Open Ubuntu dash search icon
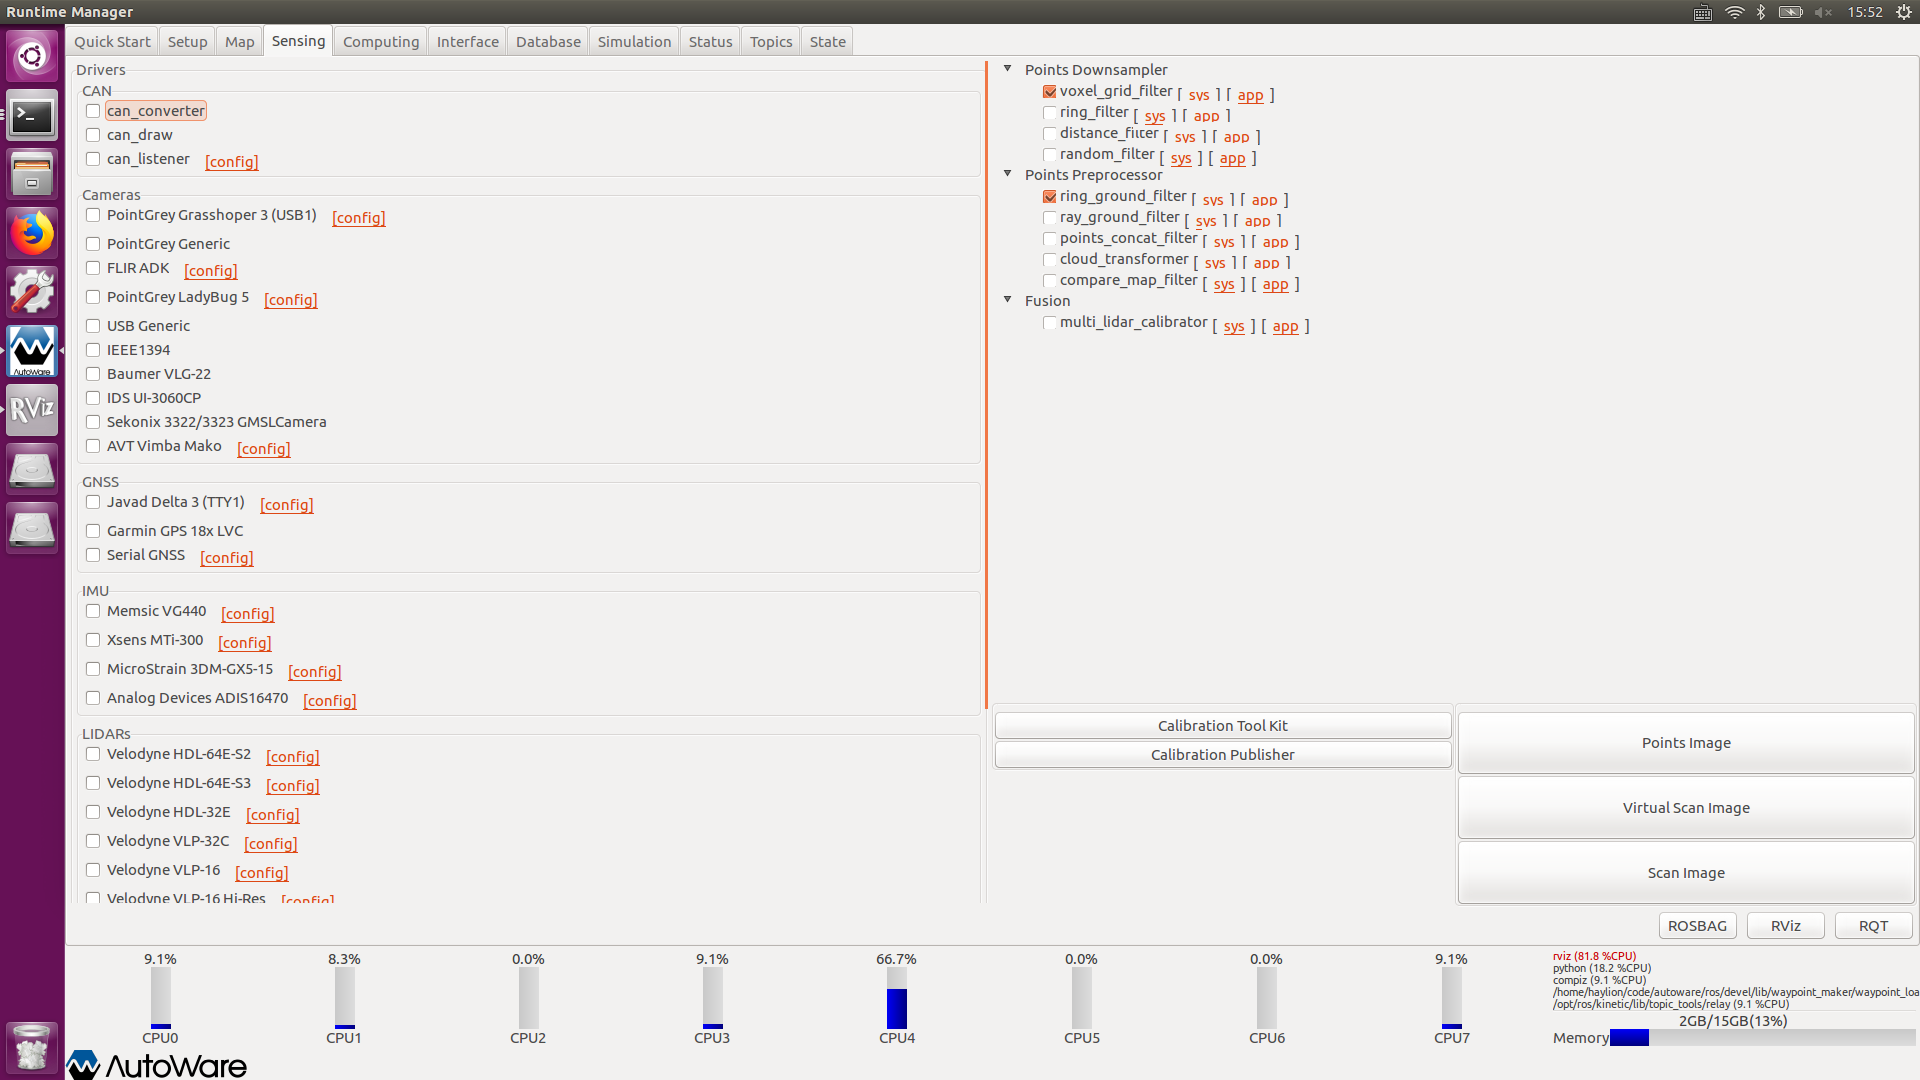 click(32, 56)
